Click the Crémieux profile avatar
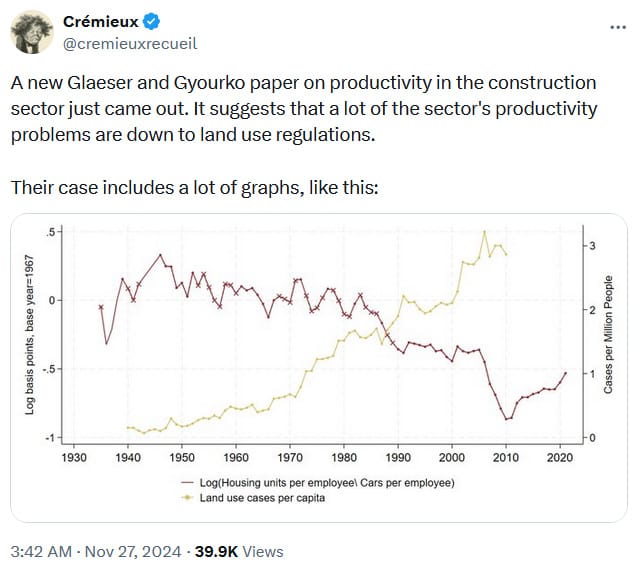 pos(33,32)
